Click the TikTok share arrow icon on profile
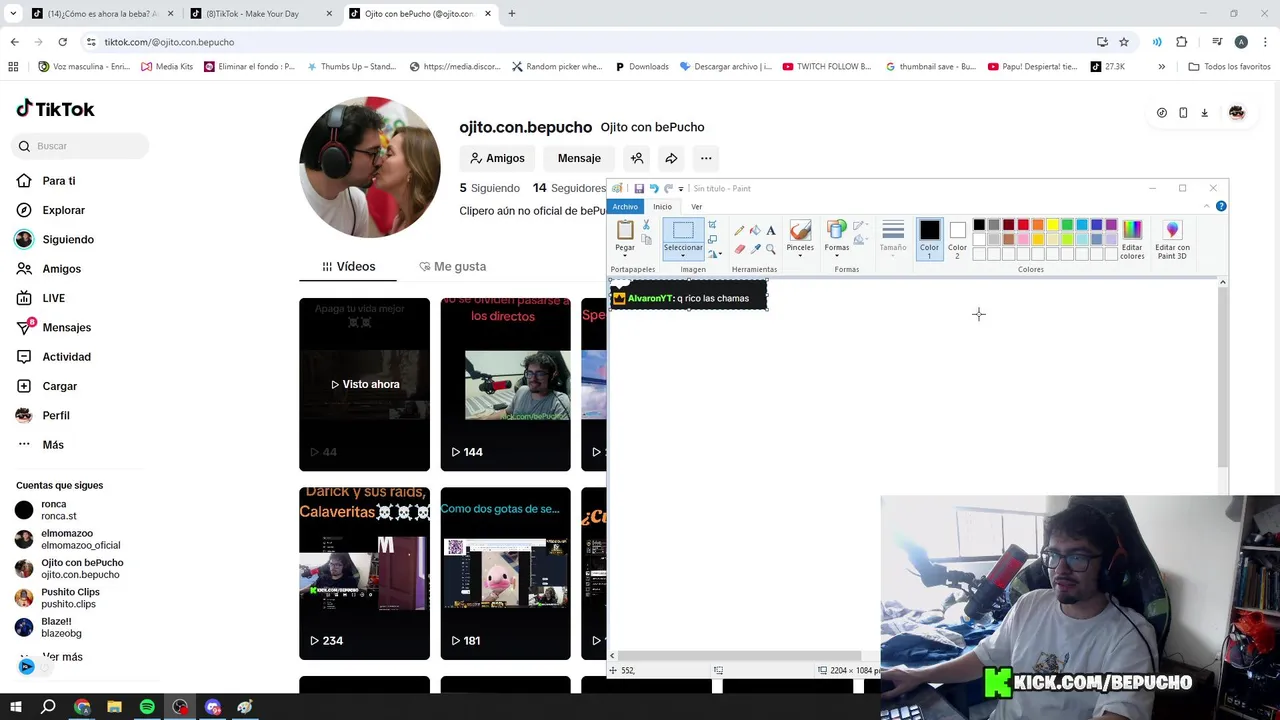 tap(671, 158)
